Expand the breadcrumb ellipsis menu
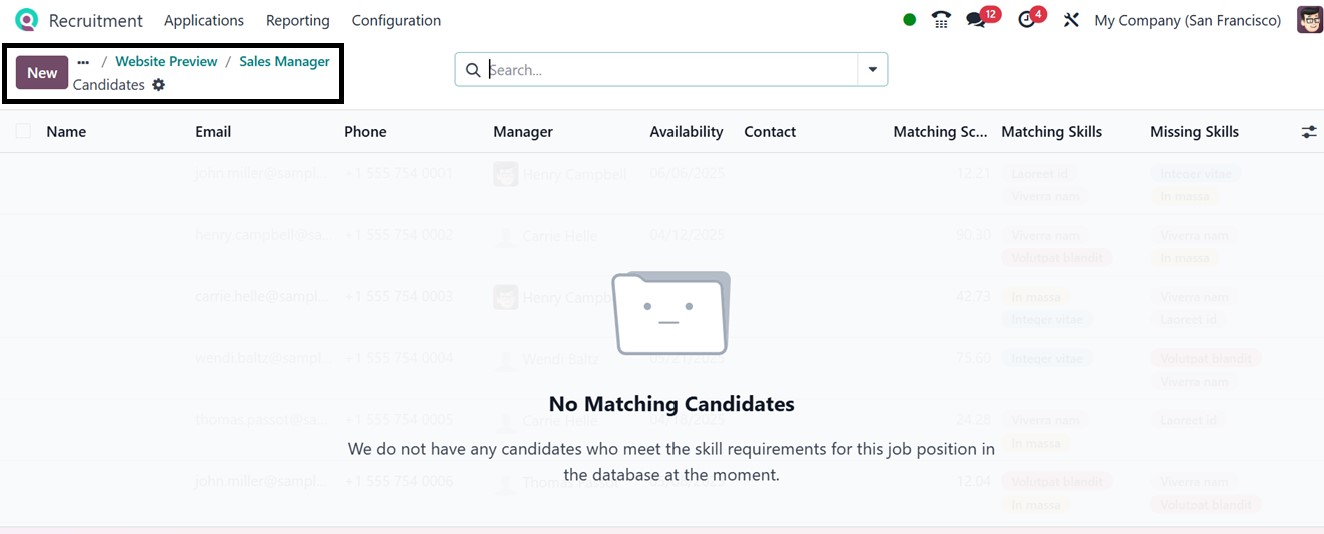The image size is (1324, 534). click(x=83, y=62)
